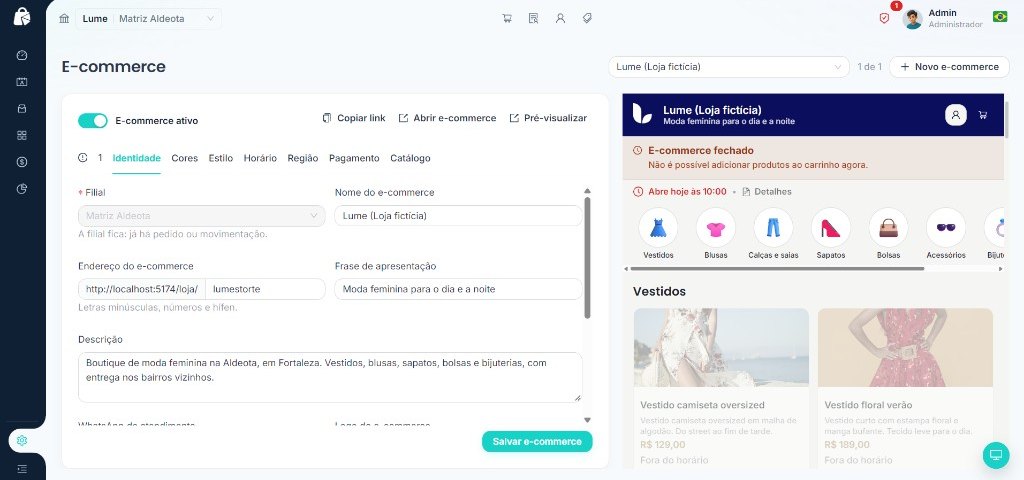Click the tag icon in top bar
1024x480 pixels.
587,18
